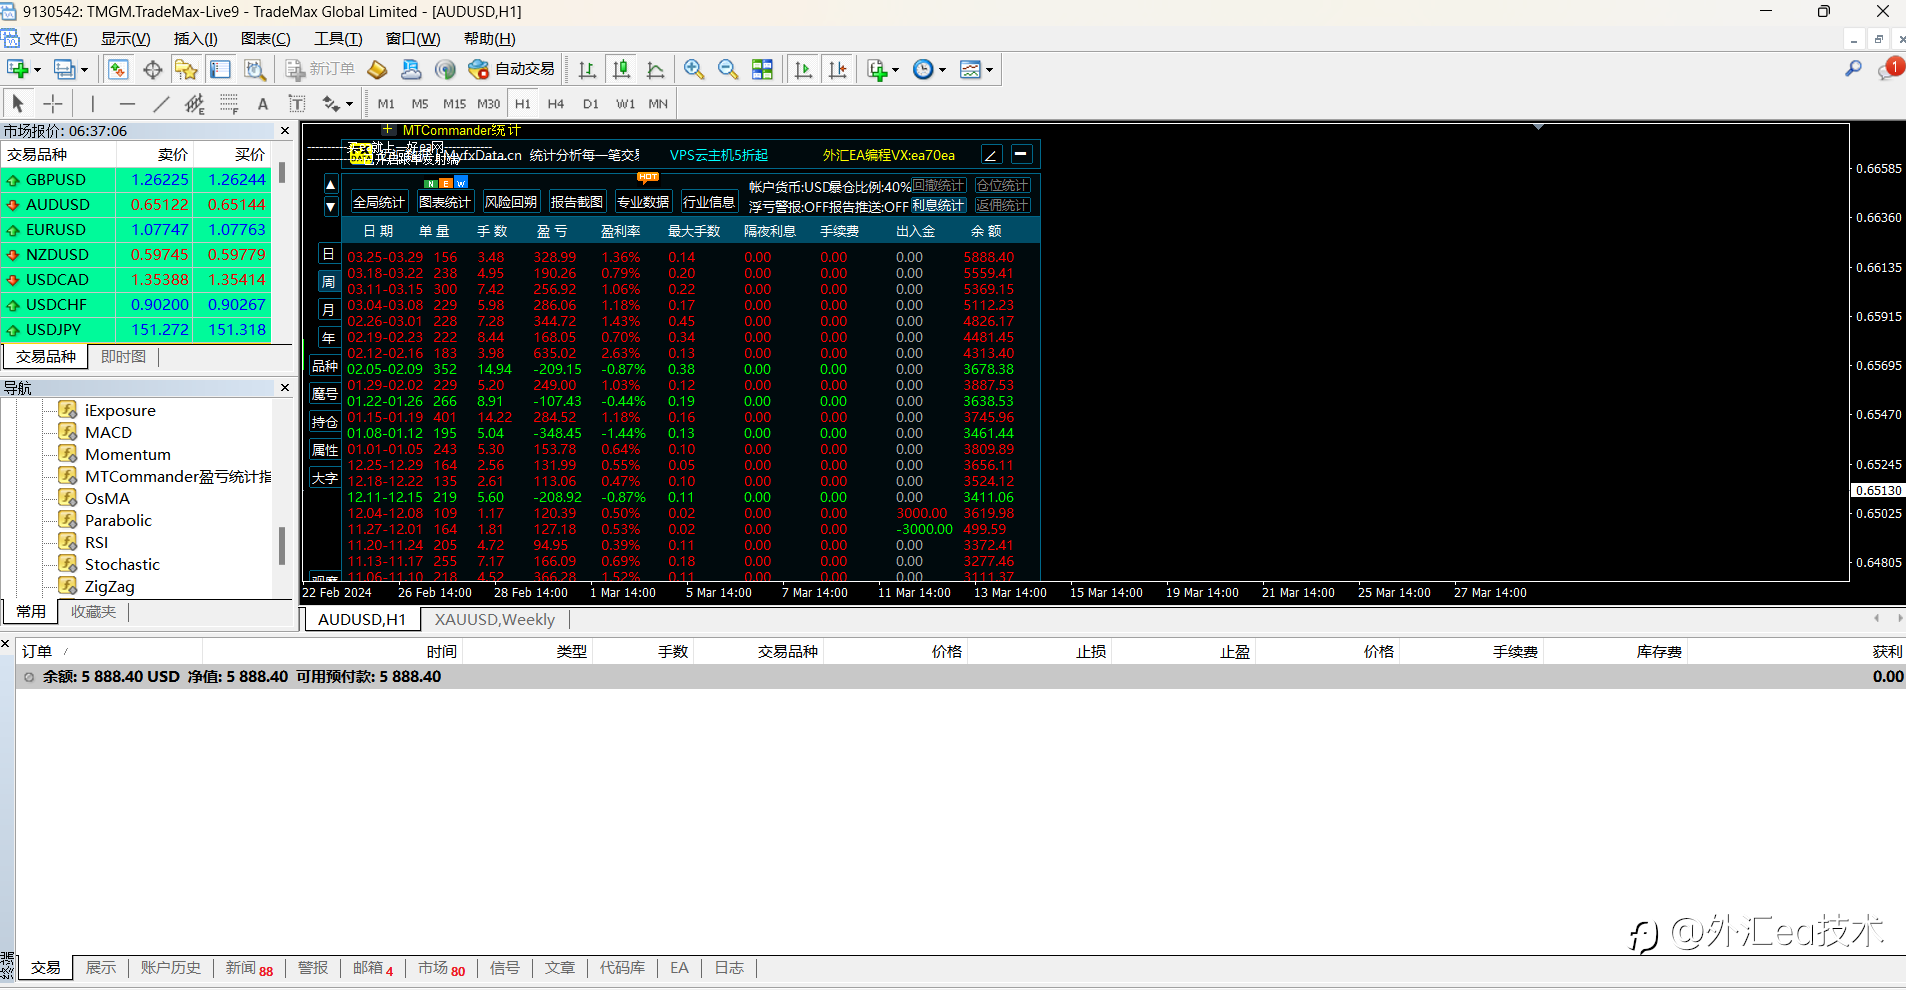Image resolution: width=1906 pixels, height=990 pixels.
Task: Tile chart windows icon
Action: 762,69
